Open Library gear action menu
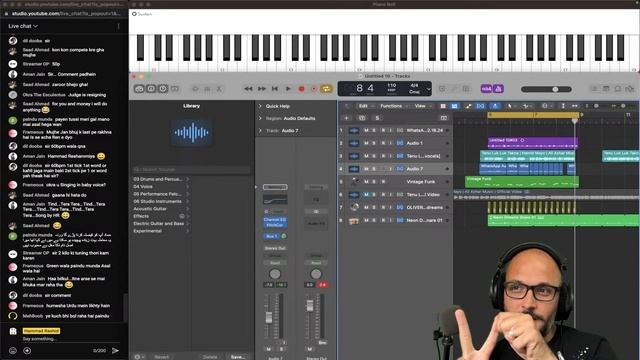 139,357
